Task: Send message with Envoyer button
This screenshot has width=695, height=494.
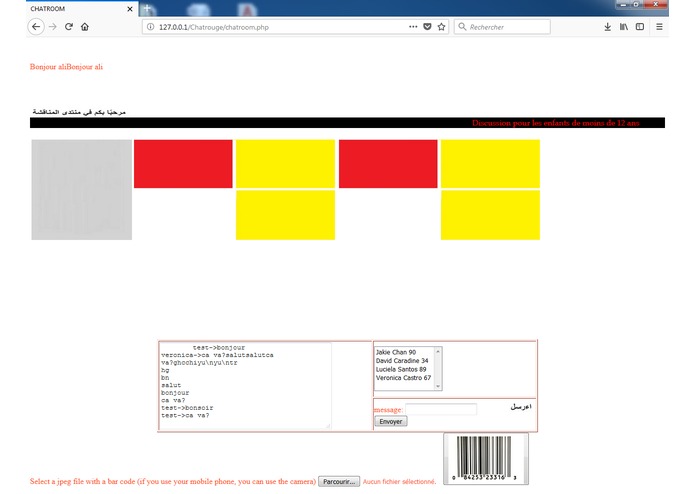Action: pyautogui.click(x=391, y=421)
